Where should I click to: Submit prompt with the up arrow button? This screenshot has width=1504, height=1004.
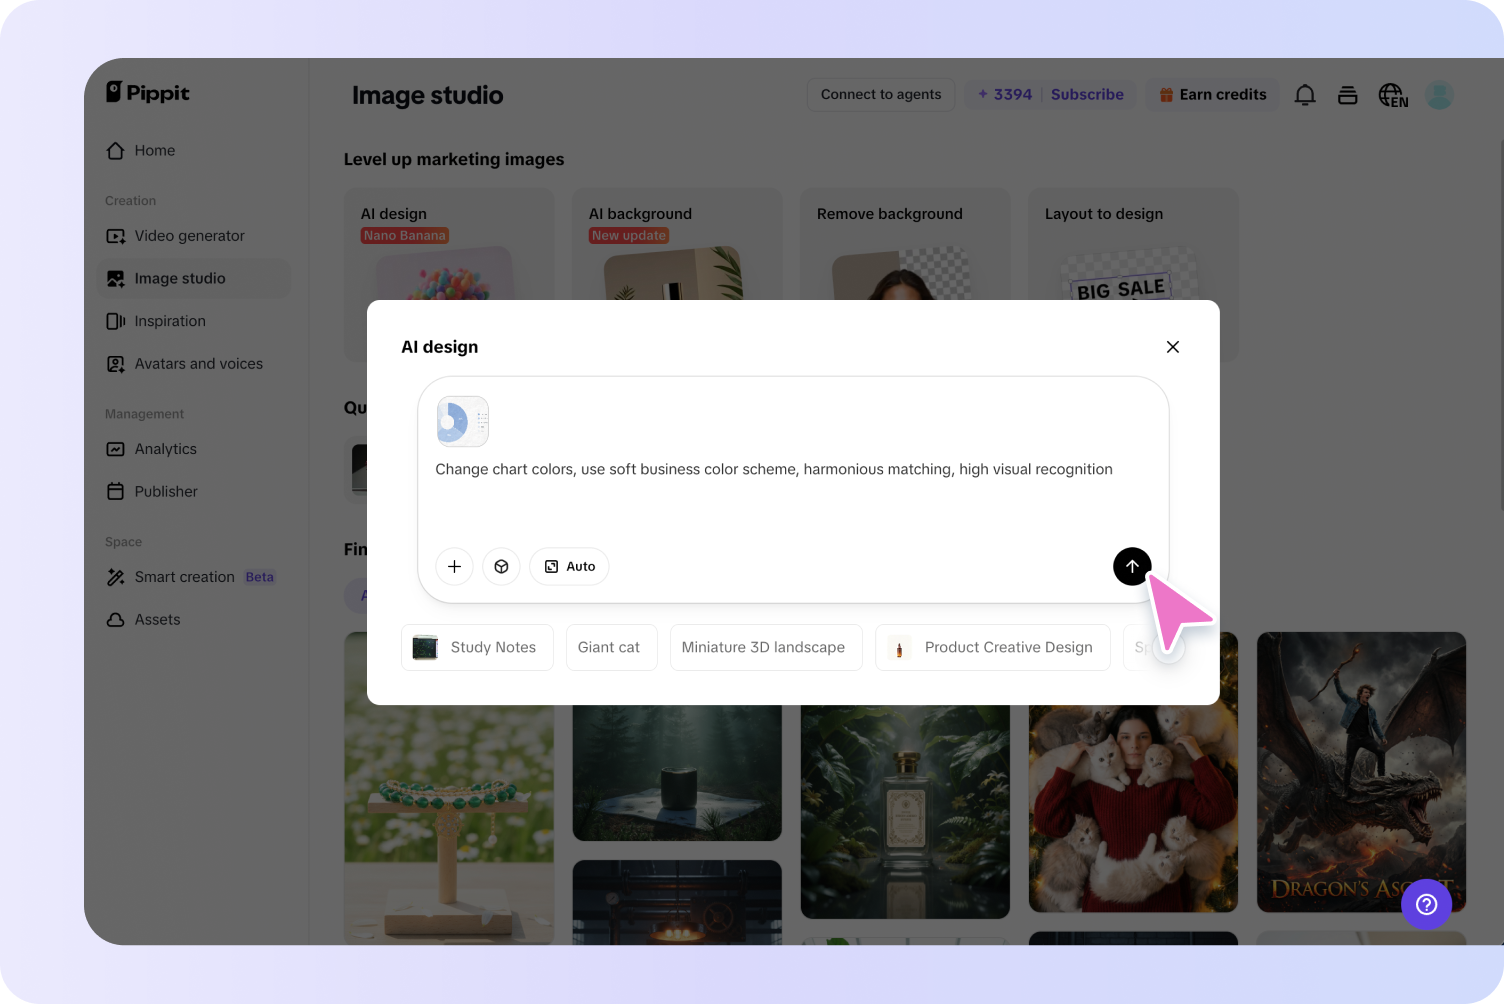point(1132,566)
